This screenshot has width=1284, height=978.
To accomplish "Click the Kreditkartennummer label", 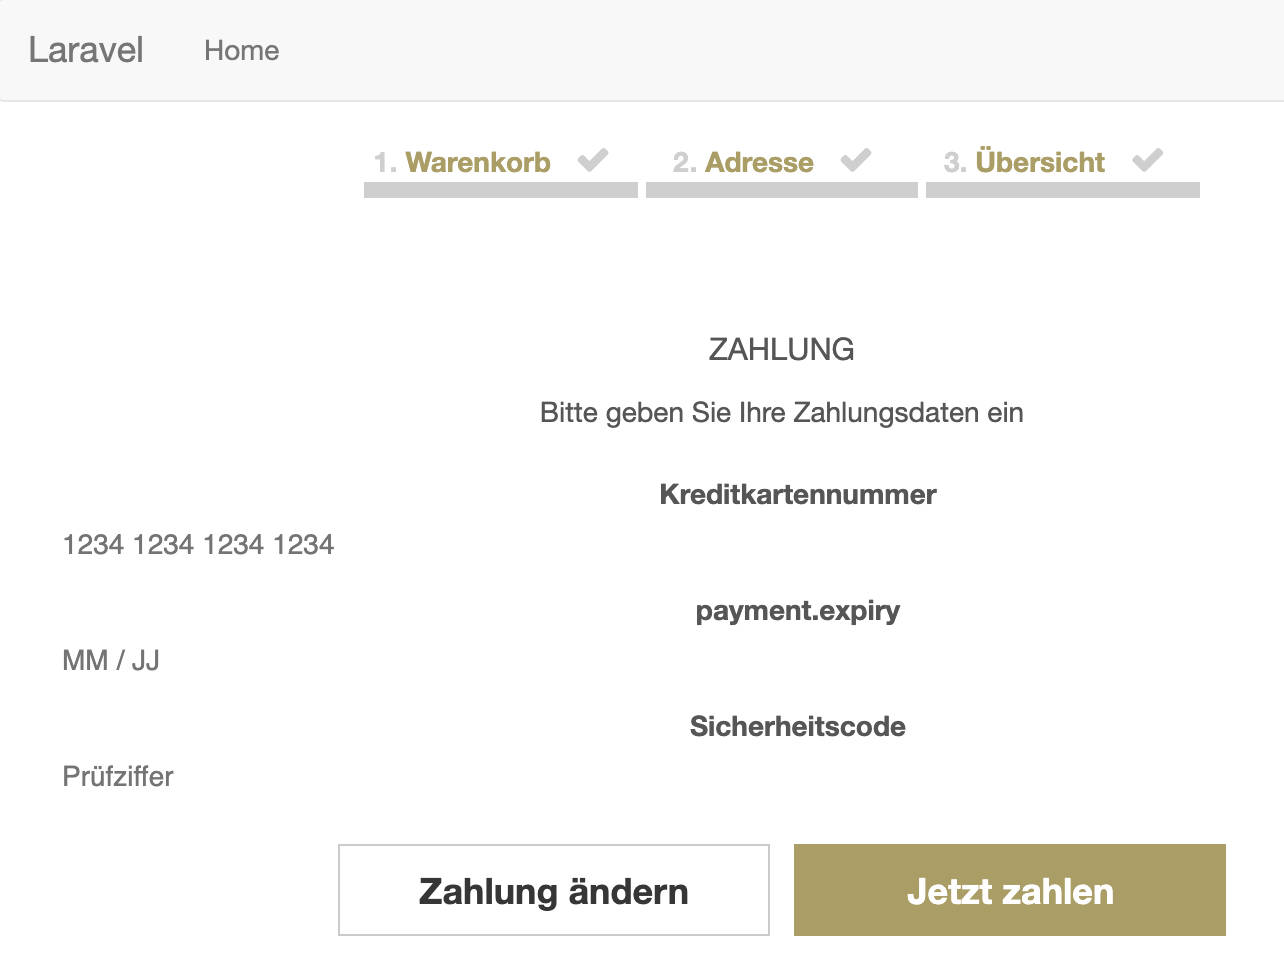I will [x=798, y=494].
